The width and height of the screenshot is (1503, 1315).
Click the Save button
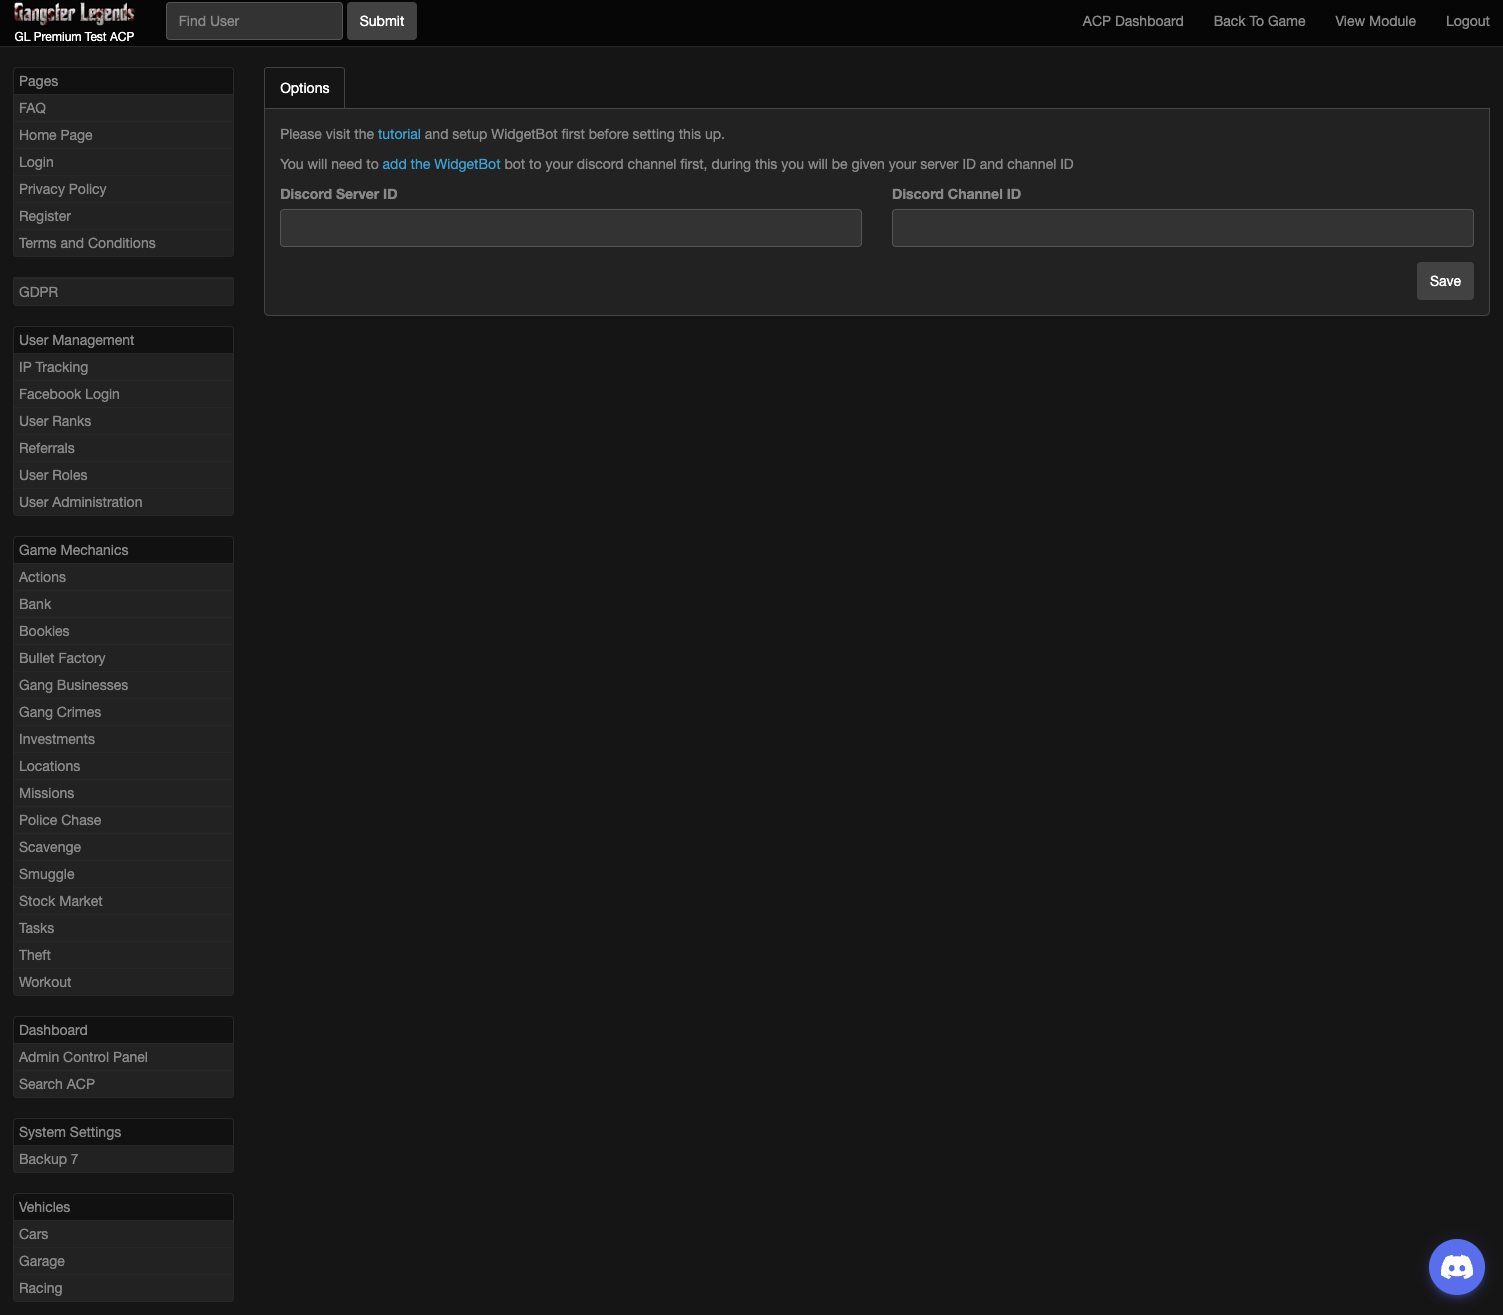click(x=1444, y=281)
